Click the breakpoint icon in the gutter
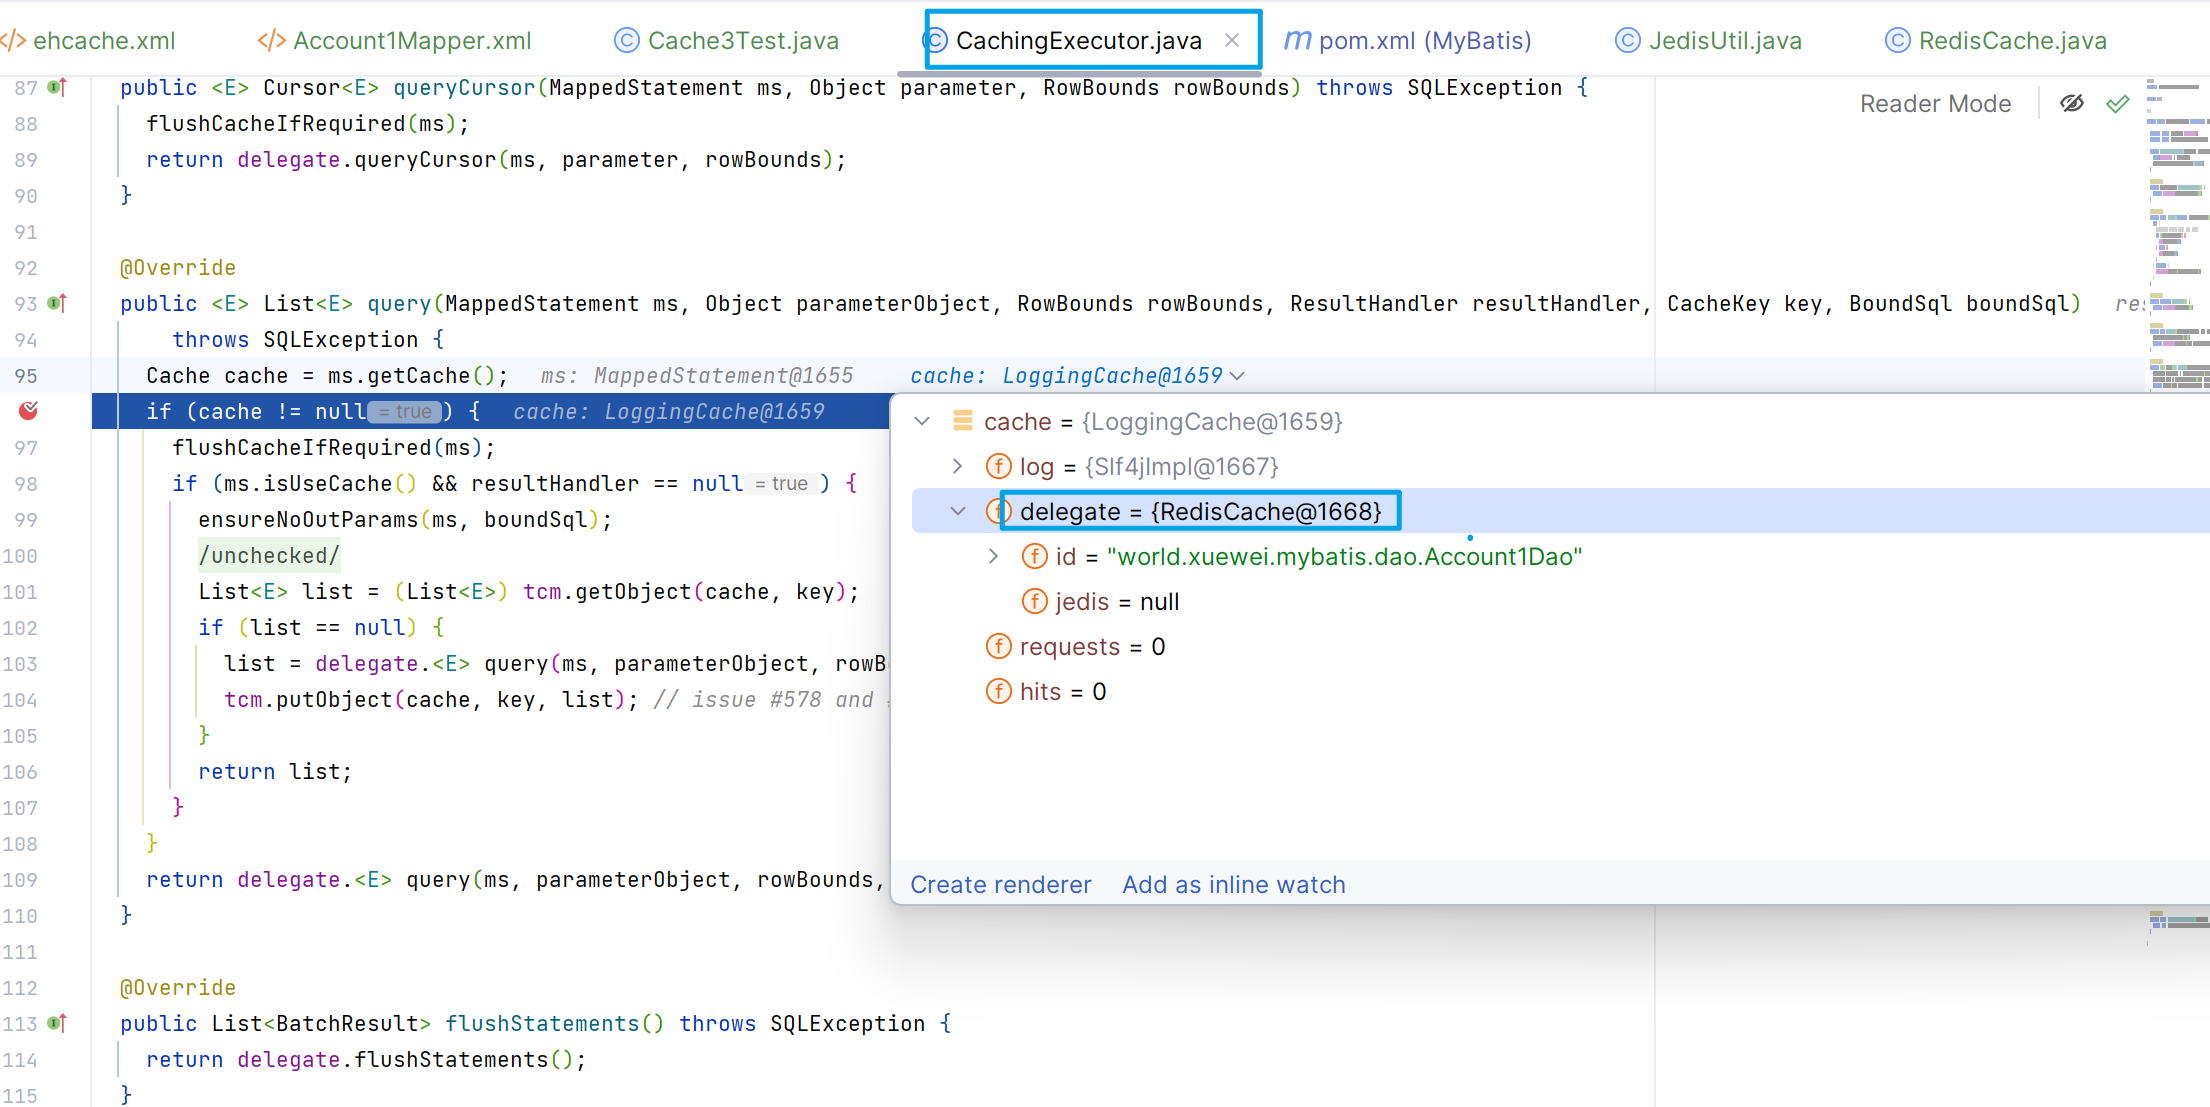 coord(29,411)
